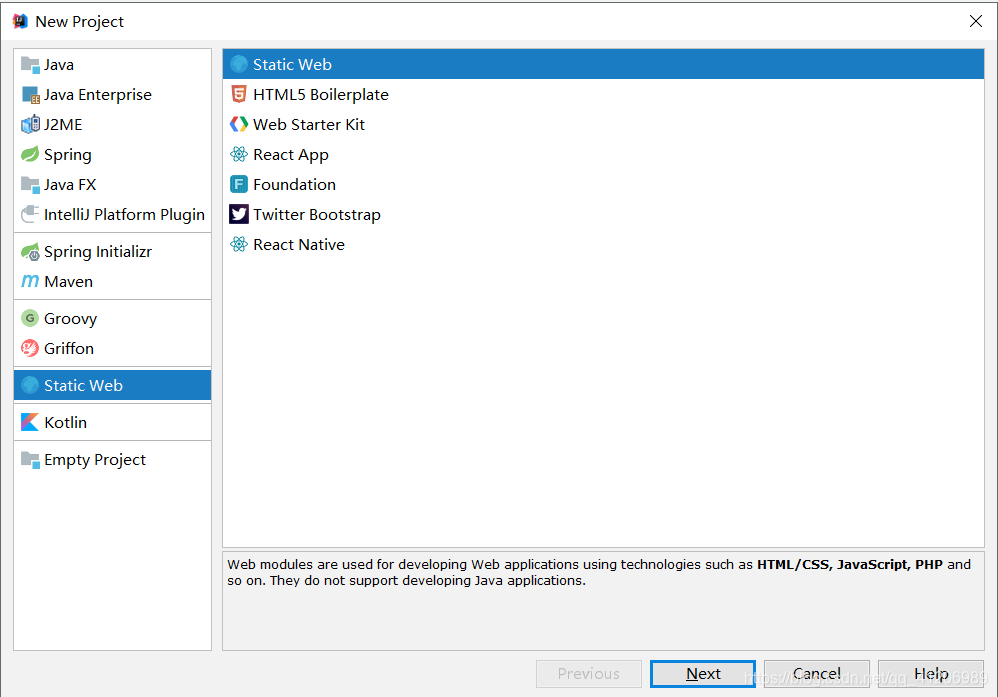Close the New Project dialog

tap(976, 21)
